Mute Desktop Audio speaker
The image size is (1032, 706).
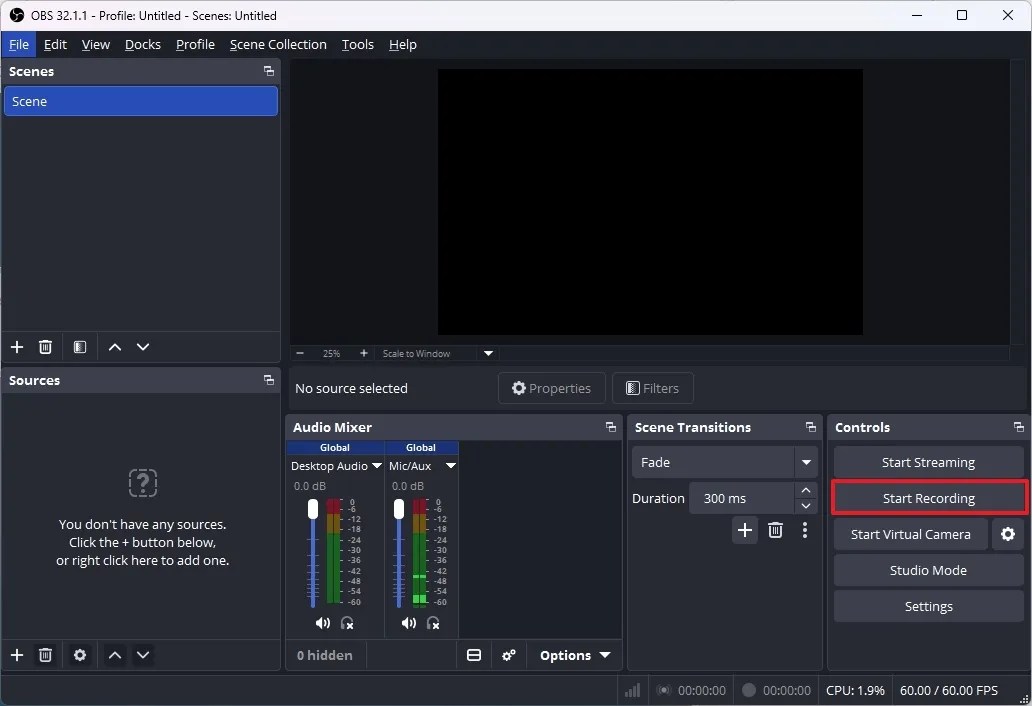coord(322,623)
